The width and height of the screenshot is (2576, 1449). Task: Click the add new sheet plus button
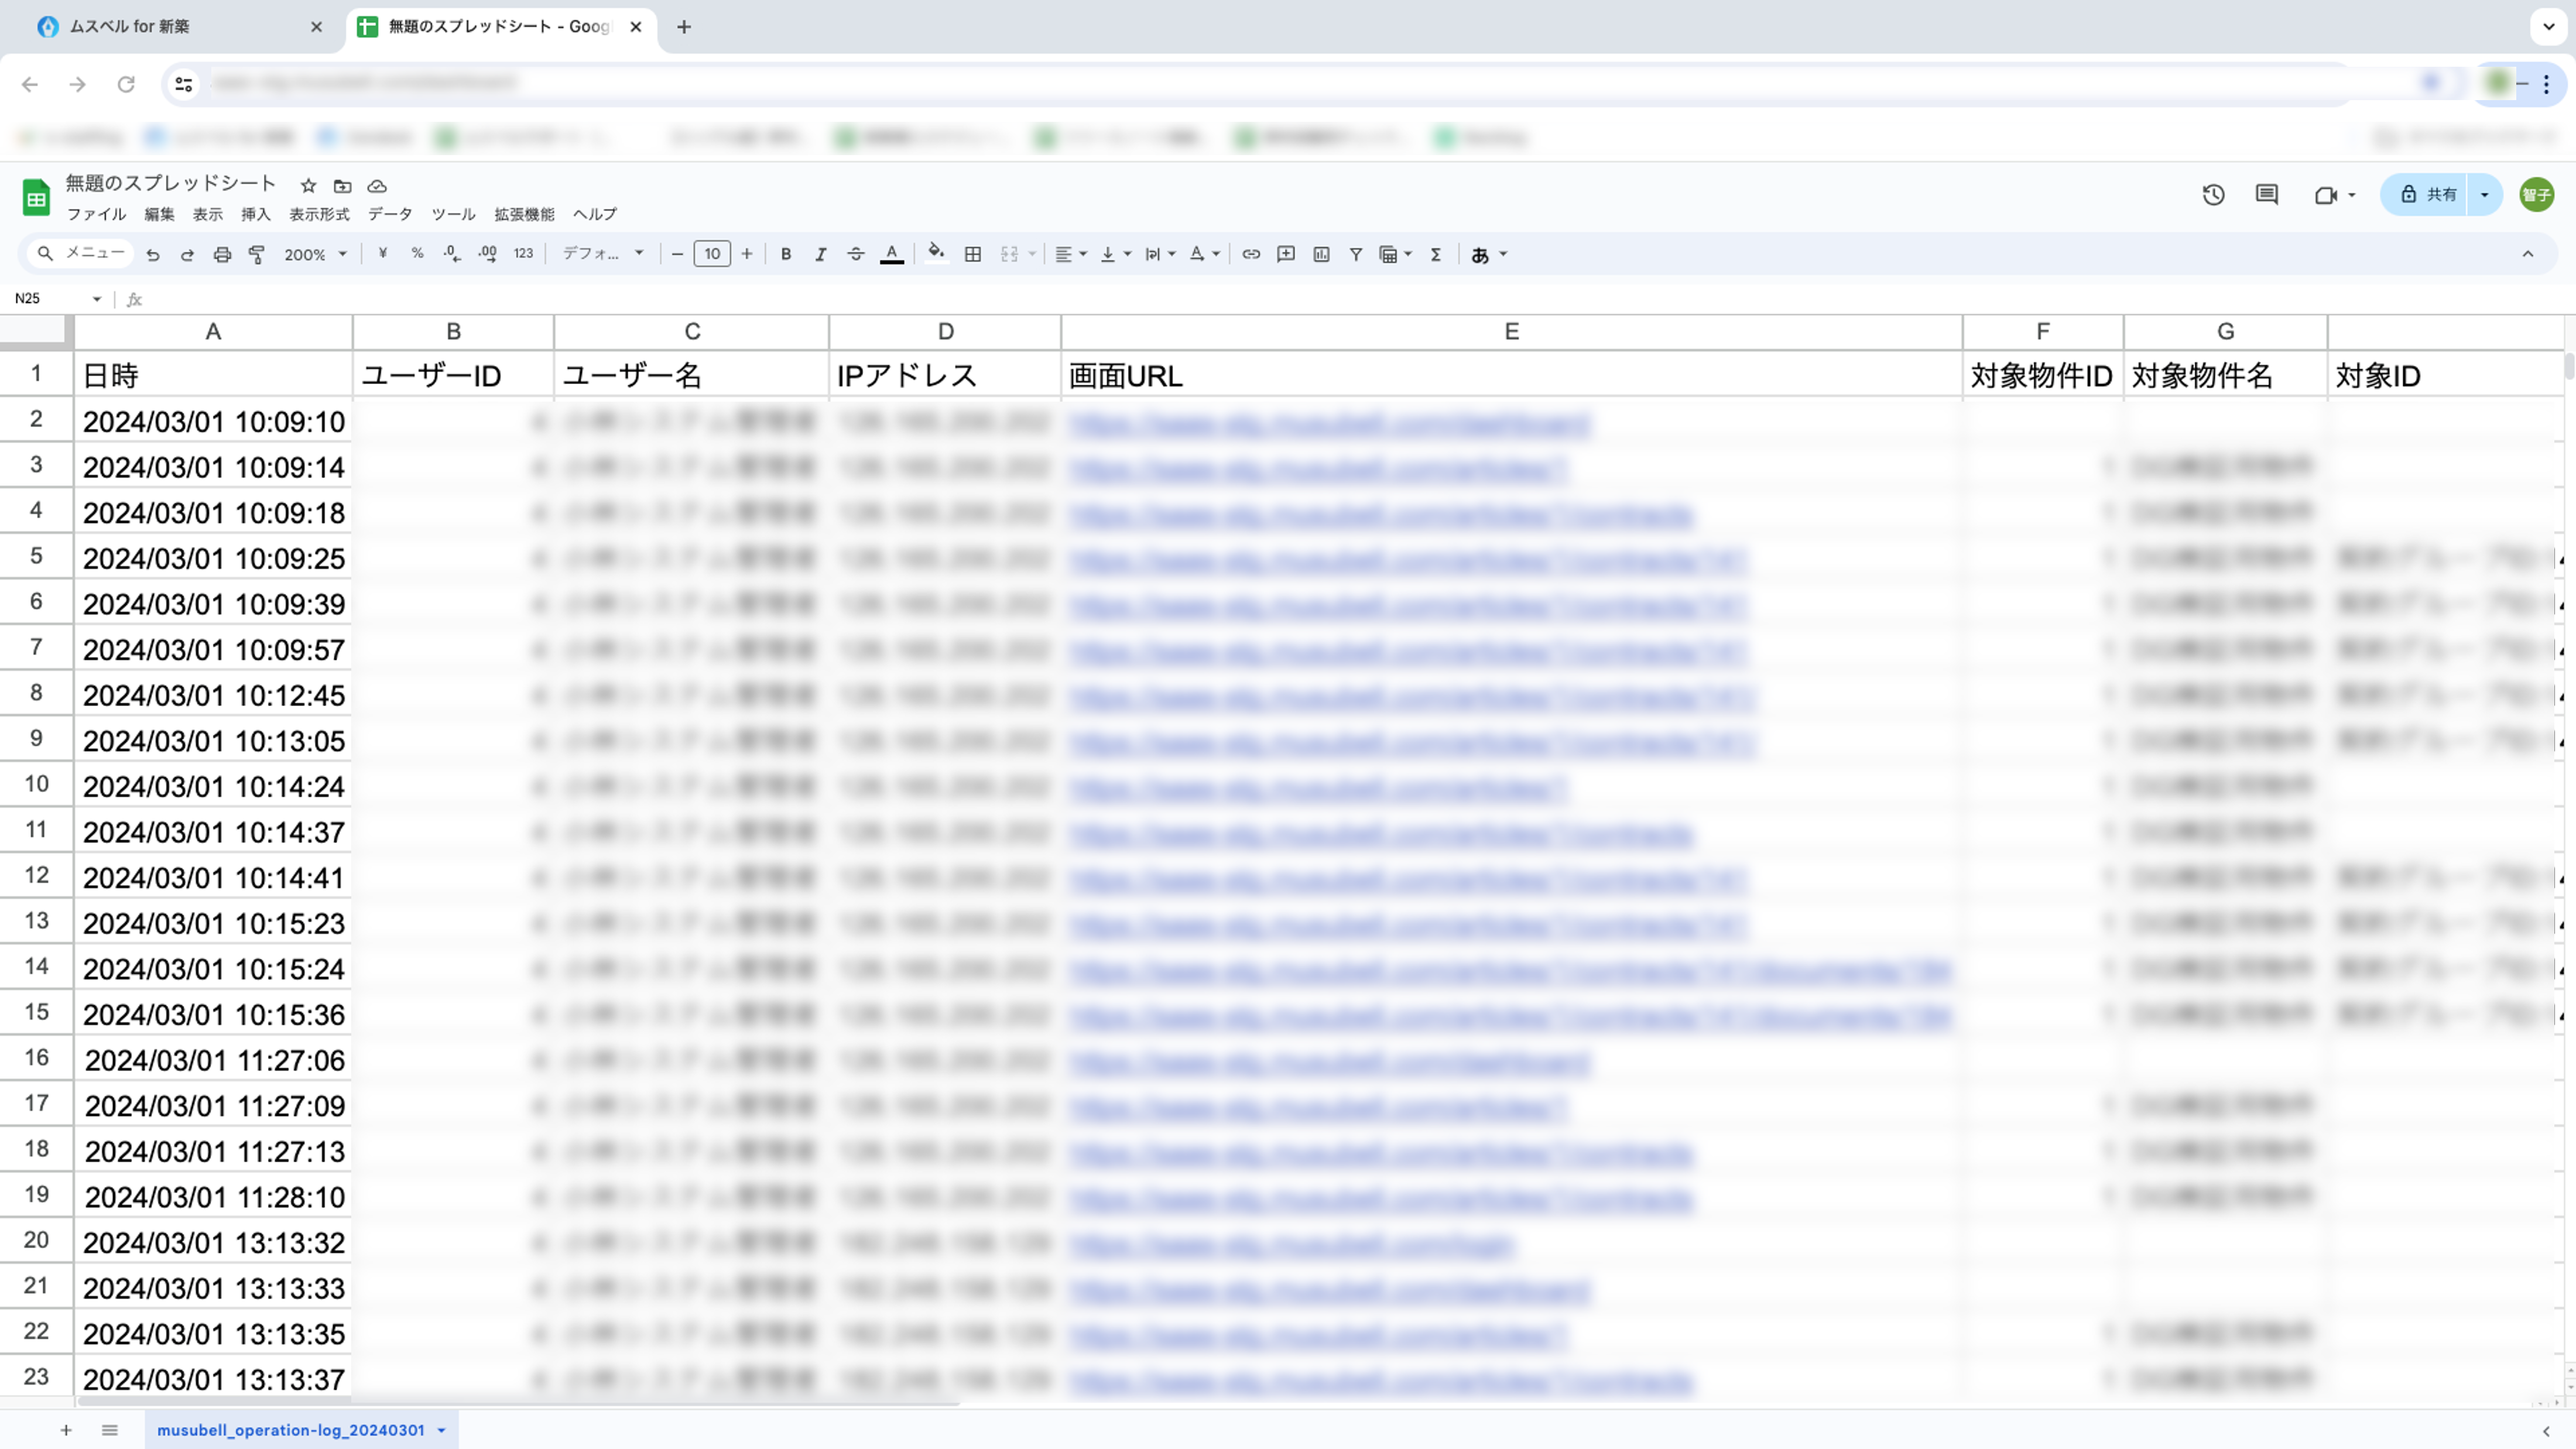(x=66, y=1430)
